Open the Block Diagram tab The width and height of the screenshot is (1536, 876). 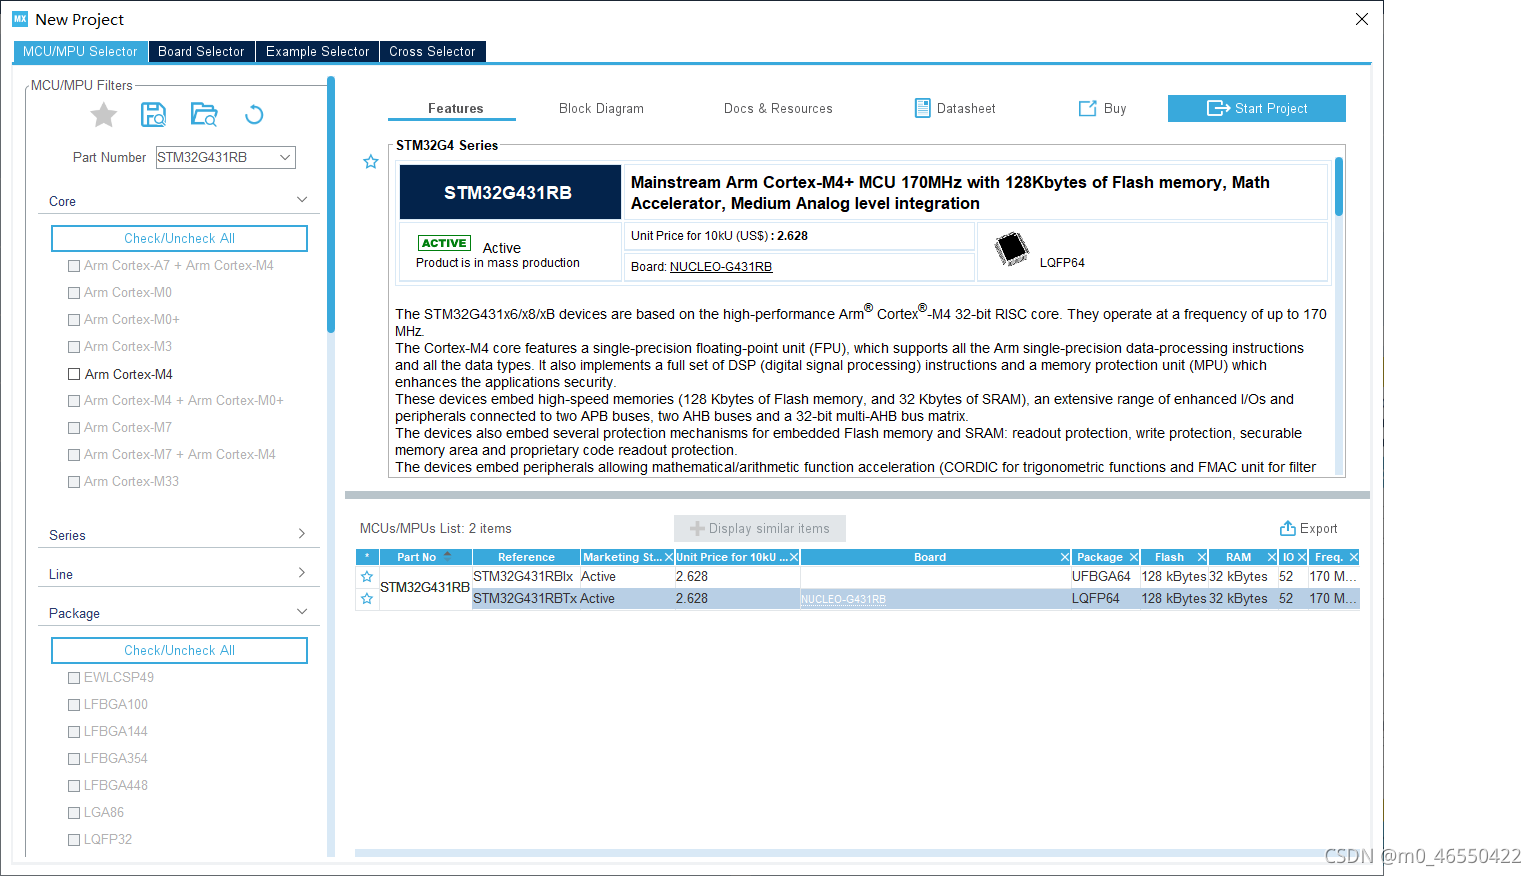(x=601, y=108)
